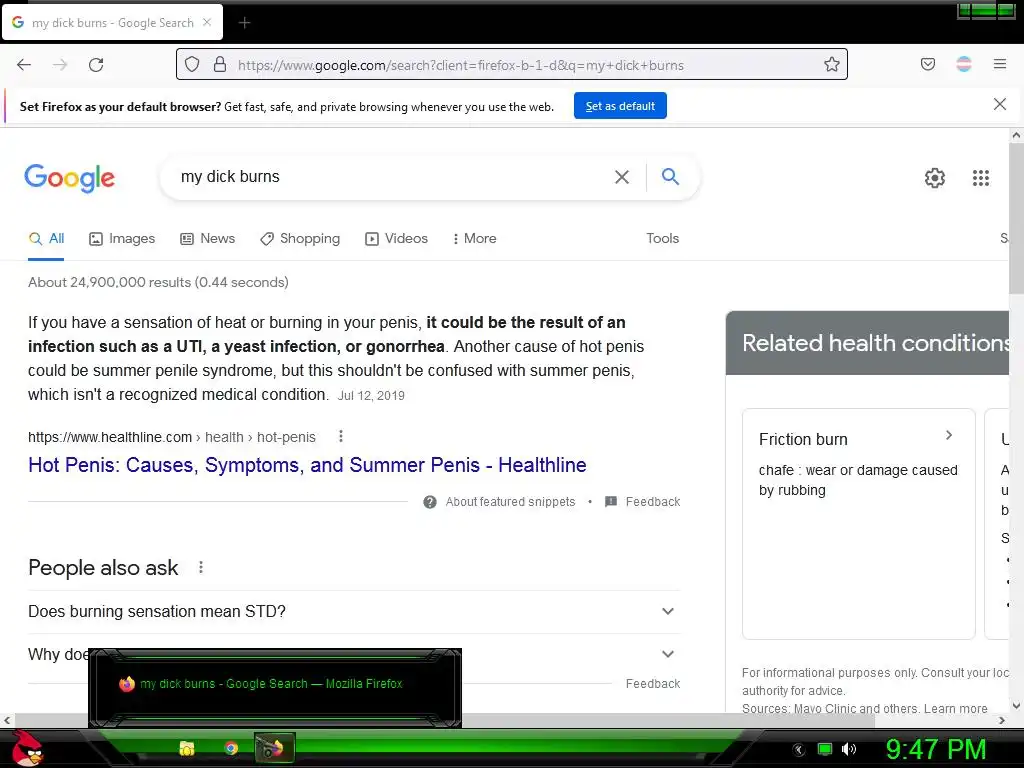
Task: Switch to the Videos tab
Action: [x=396, y=239]
